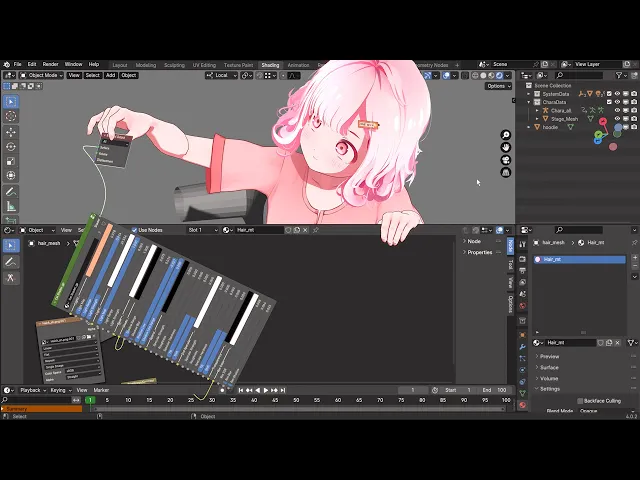The image size is (640, 480).
Task: Hide Stage_Mesh object with eye icon
Action: [618, 119]
